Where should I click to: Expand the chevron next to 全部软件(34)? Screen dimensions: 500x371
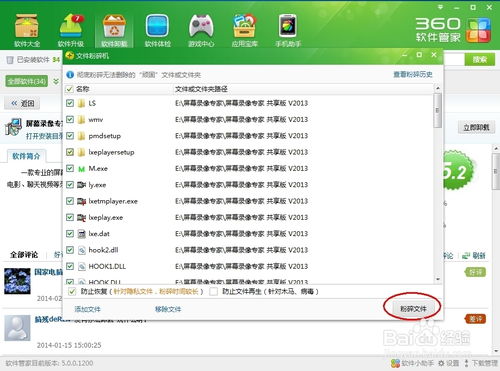[56, 81]
